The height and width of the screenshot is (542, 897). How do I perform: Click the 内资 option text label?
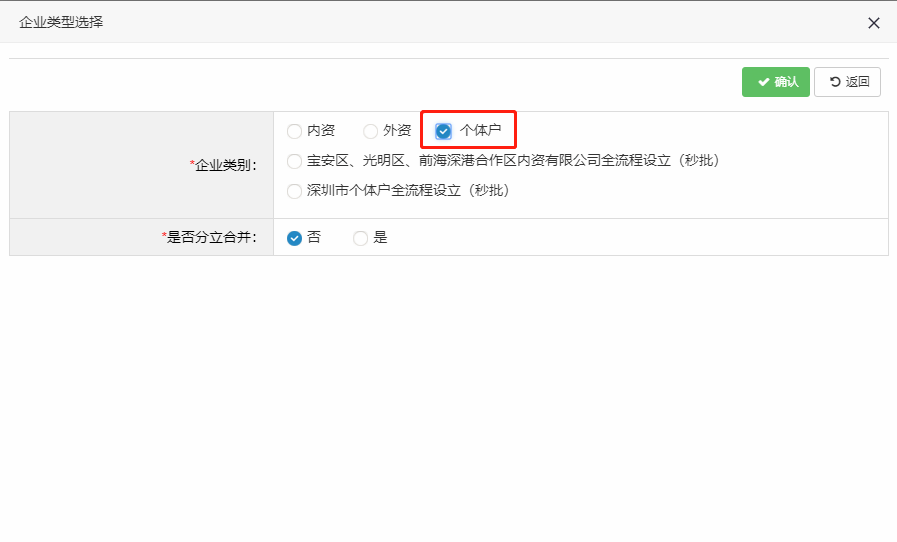click(x=321, y=131)
